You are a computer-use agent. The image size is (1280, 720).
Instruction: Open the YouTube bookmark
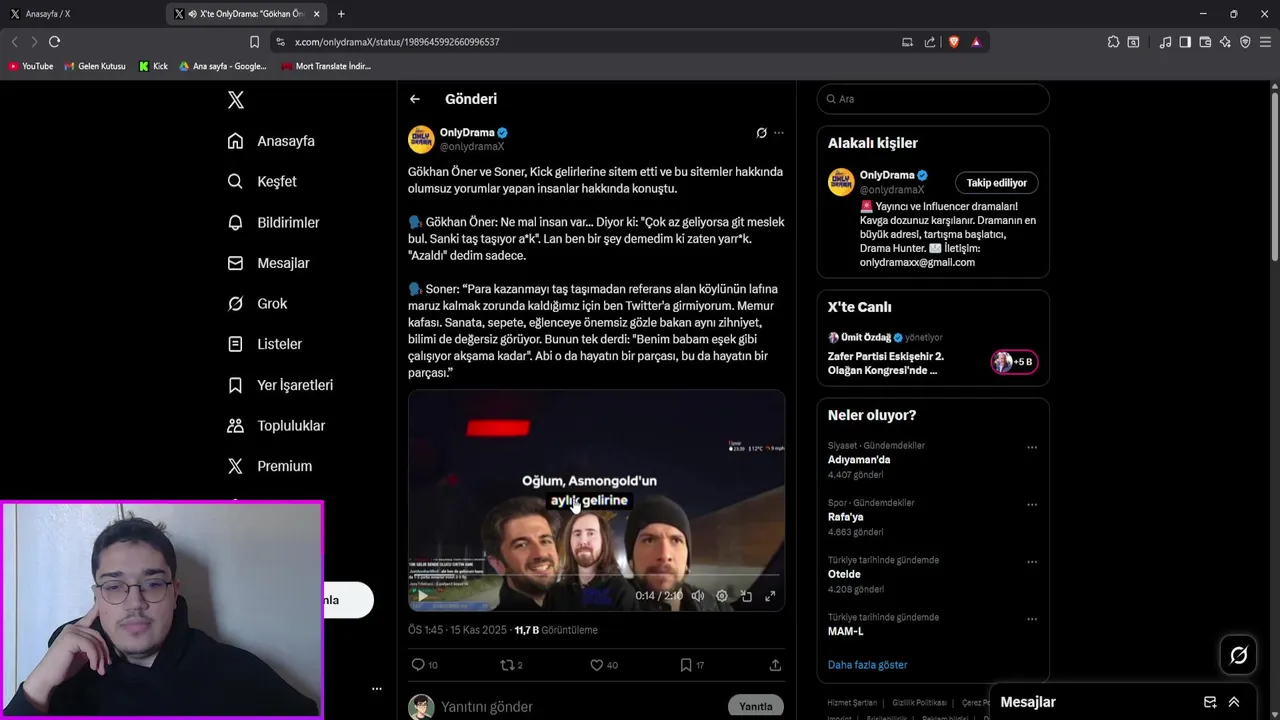coord(30,66)
